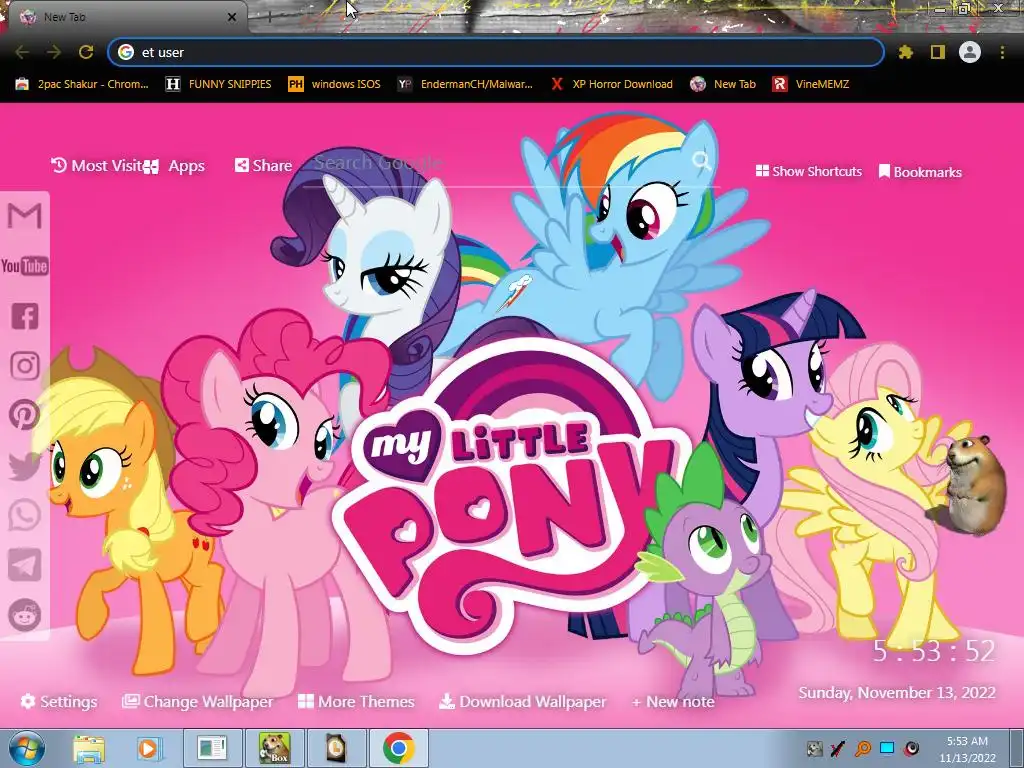Image resolution: width=1024 pixels, height=768 pixels.
Task: Add a New note
Action: pos(673,701)
